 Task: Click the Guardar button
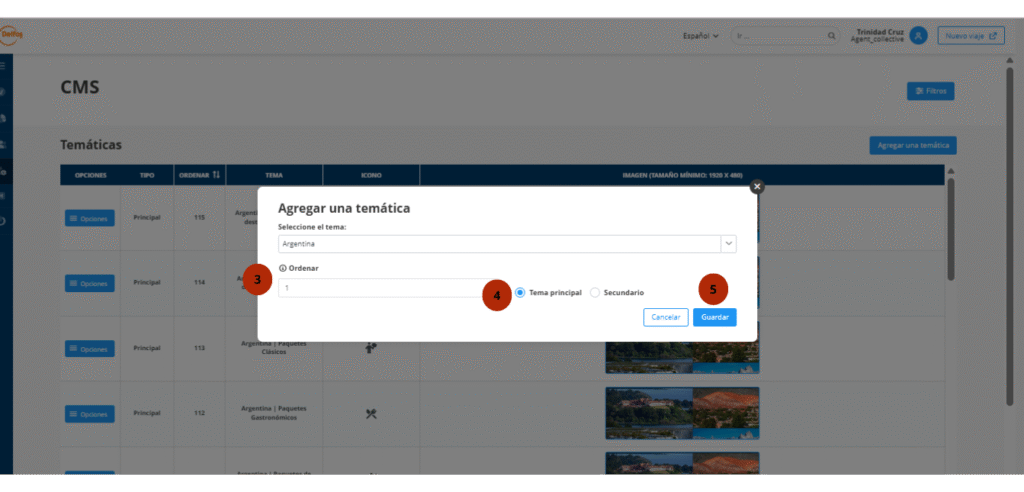coord(714,317)
